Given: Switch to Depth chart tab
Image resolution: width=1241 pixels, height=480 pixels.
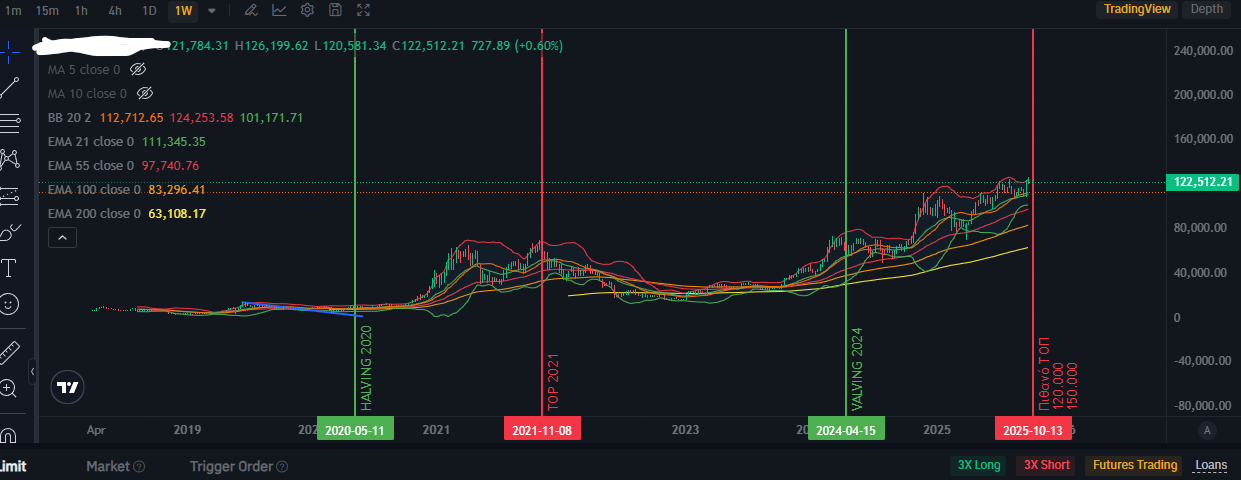Looking at the screenshot, I should pyautogui.click(x=1206, y=9).
